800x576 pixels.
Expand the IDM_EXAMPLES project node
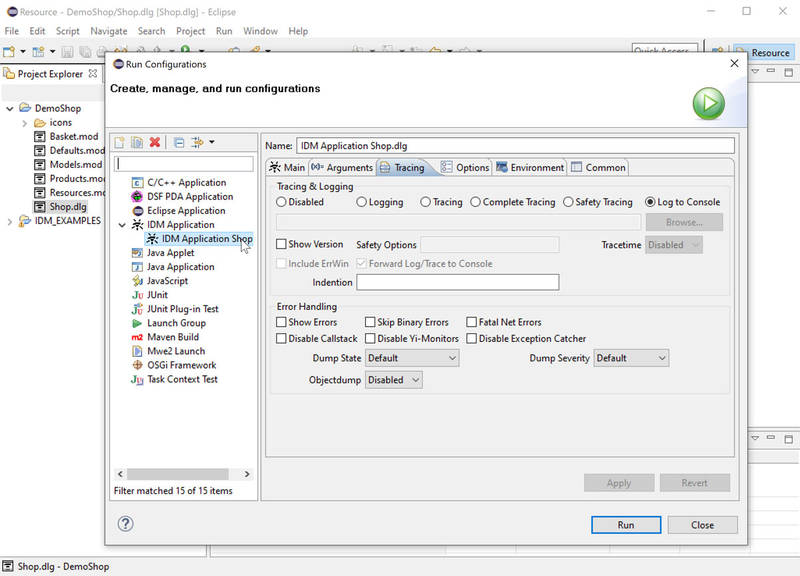[x=10, y=221]
